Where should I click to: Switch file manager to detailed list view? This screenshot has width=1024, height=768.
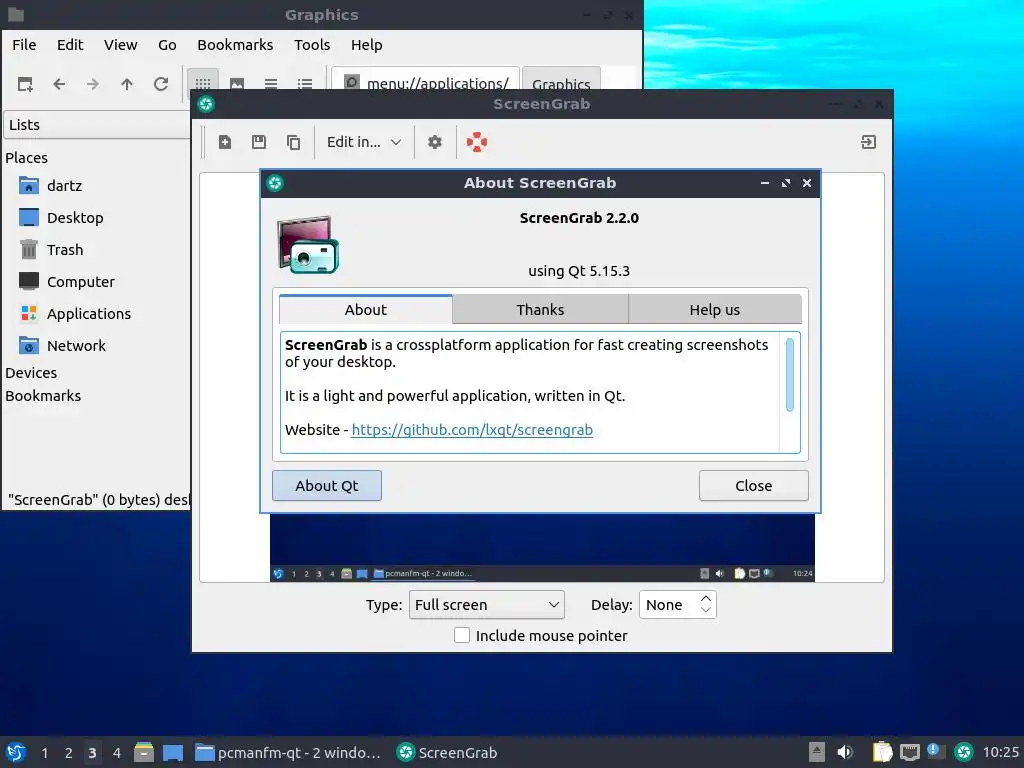(x=305, y=84)
